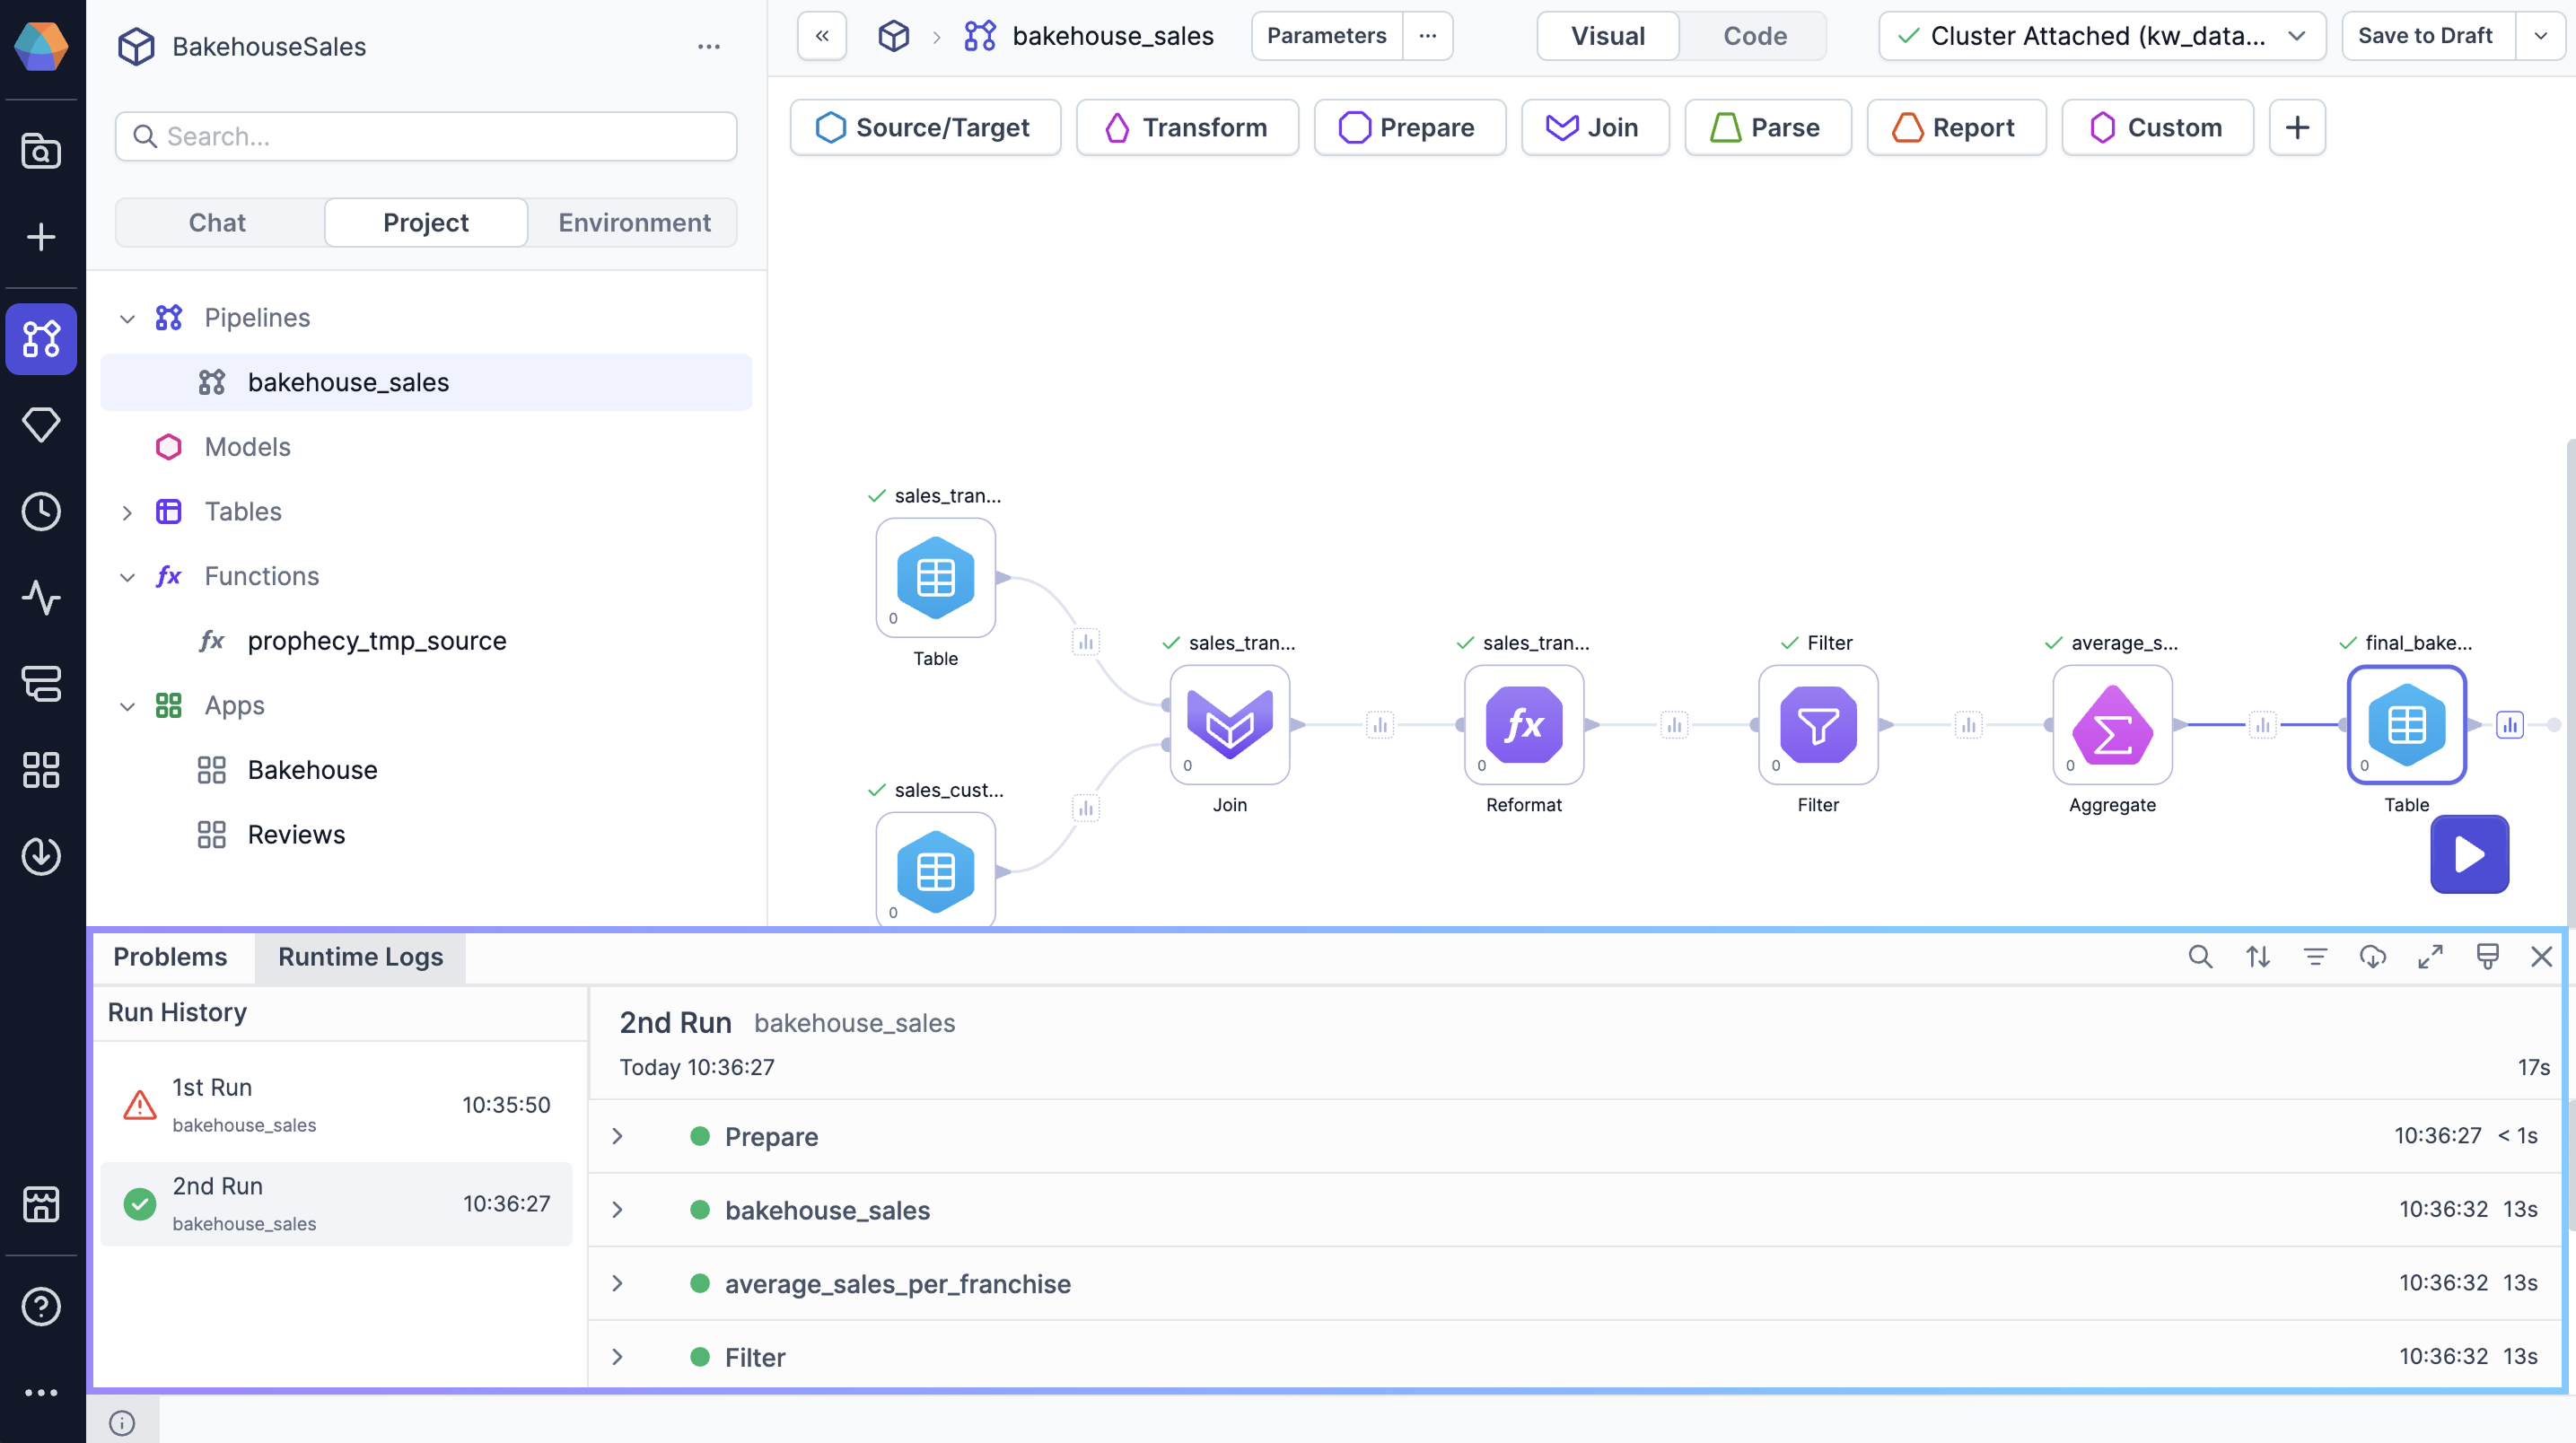The width and height of the screenshot is (2576, 1443).
Task: Collapse the Functions tree section
Action: [127, 577]
